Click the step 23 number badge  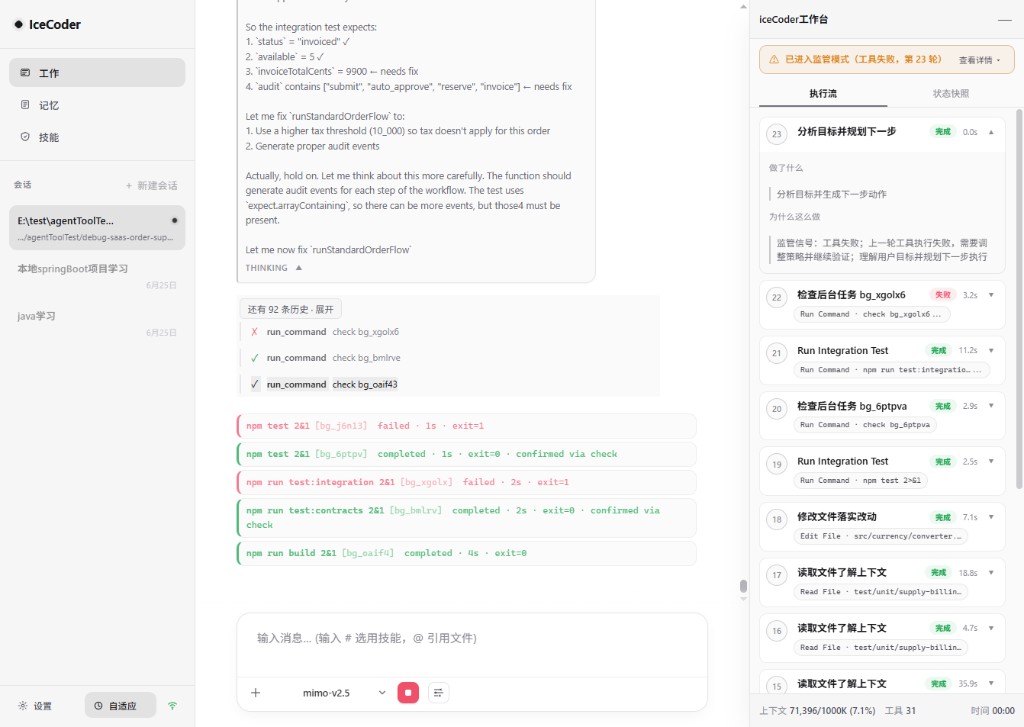click(x=776, y=134)
